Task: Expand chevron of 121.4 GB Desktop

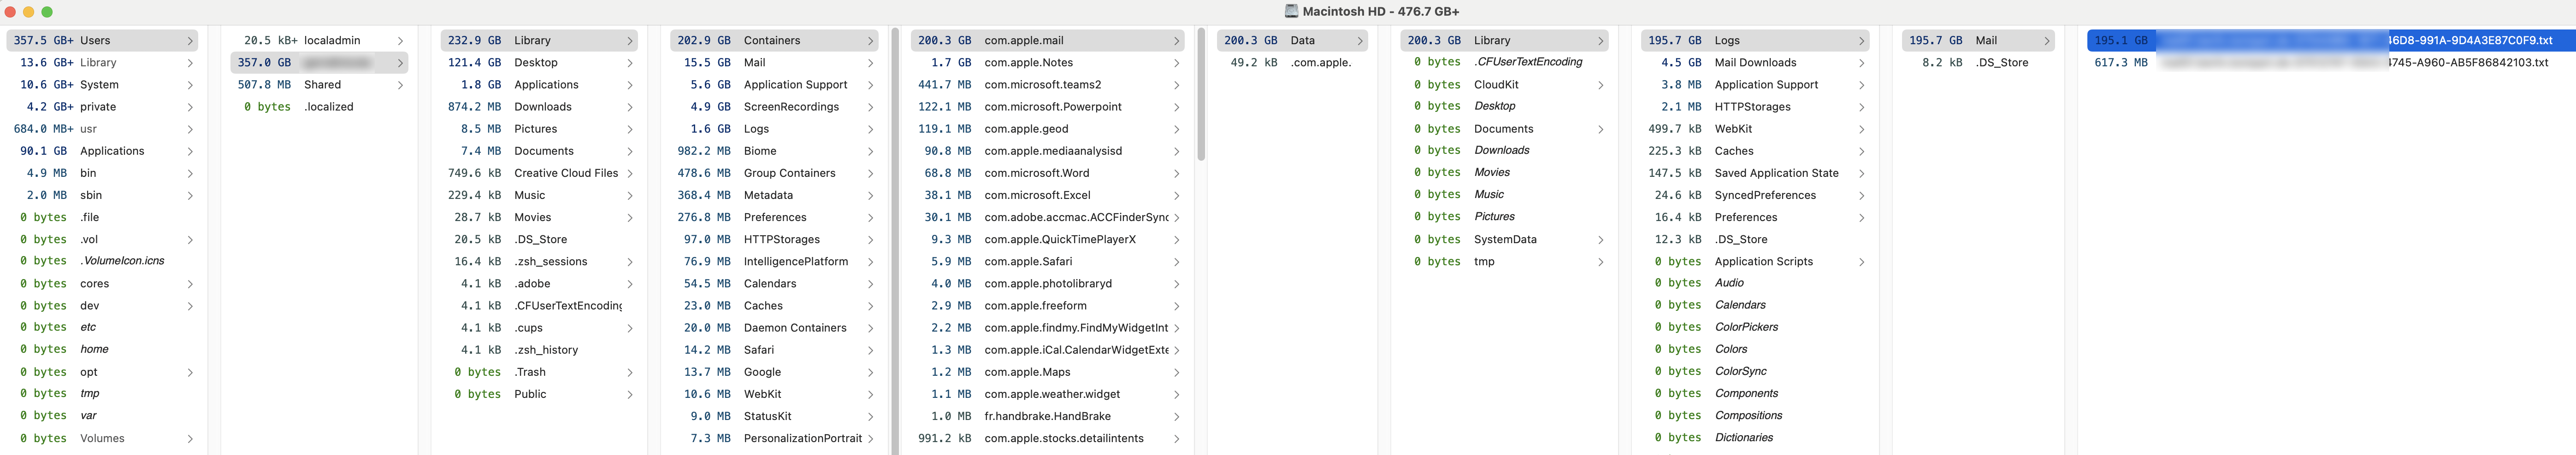Action: [x=630, y=63]
